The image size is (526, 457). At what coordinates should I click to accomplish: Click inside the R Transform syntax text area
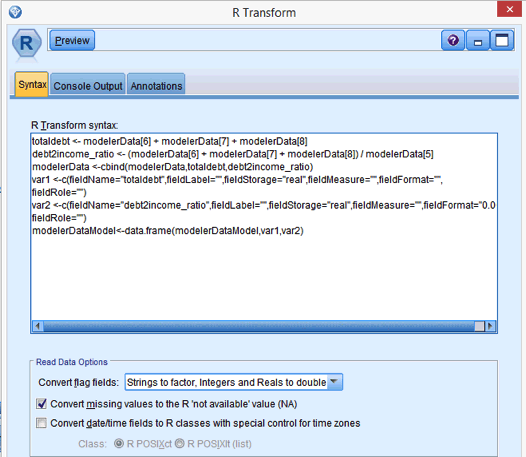(264, 226)
